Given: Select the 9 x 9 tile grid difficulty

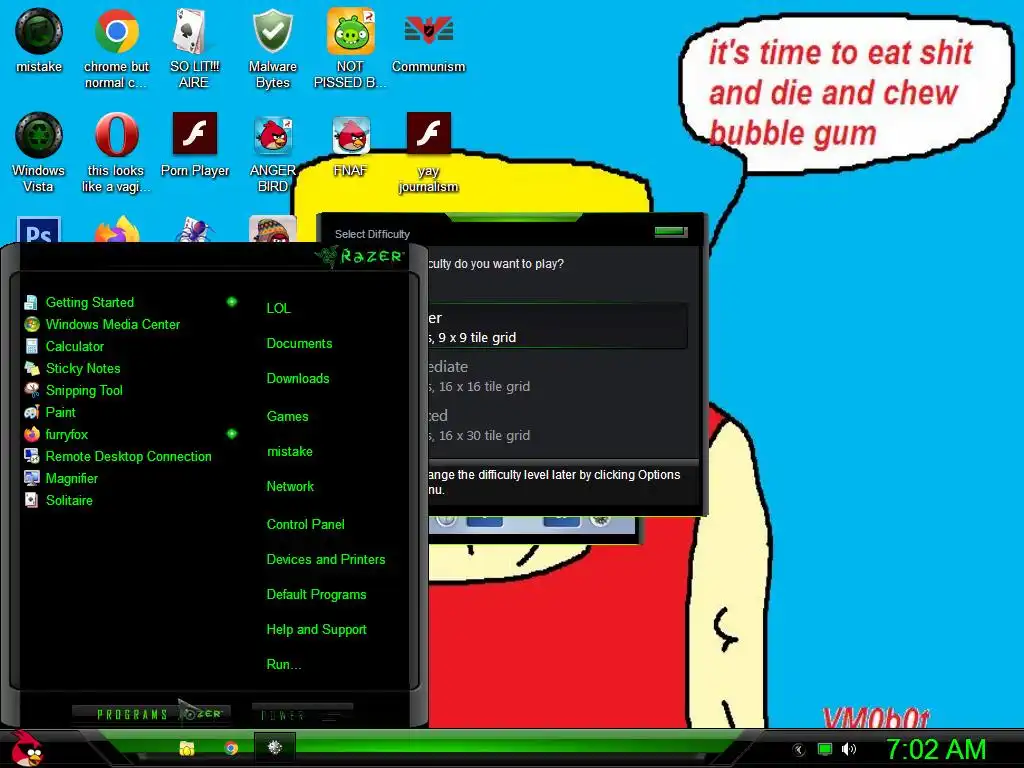Looking at the screenshot, I should pyautogui.click(x=557, y=327).
